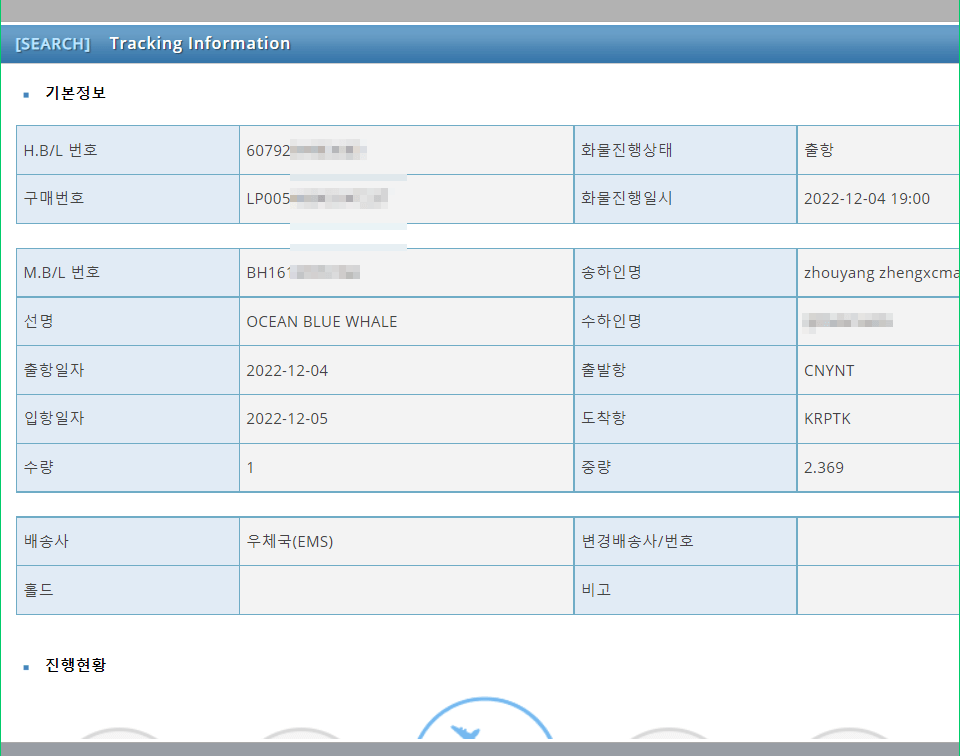Click the 중량 label cell
The image size is (960, 756).
pyautogui.click(x=685, y=468)
